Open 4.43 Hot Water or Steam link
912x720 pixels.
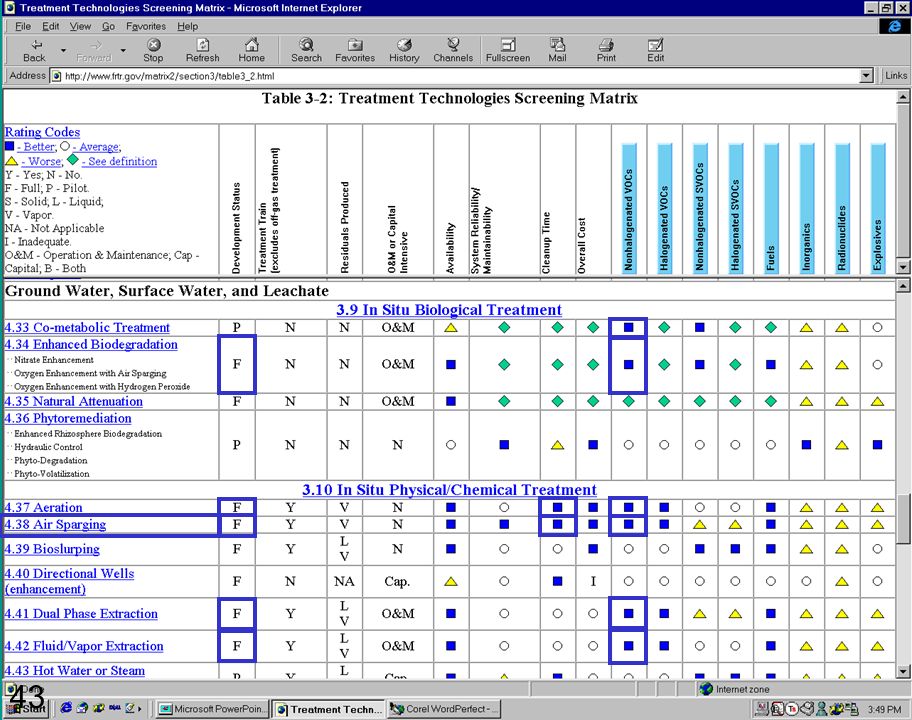pyautogui.click(x=74, y=671)
